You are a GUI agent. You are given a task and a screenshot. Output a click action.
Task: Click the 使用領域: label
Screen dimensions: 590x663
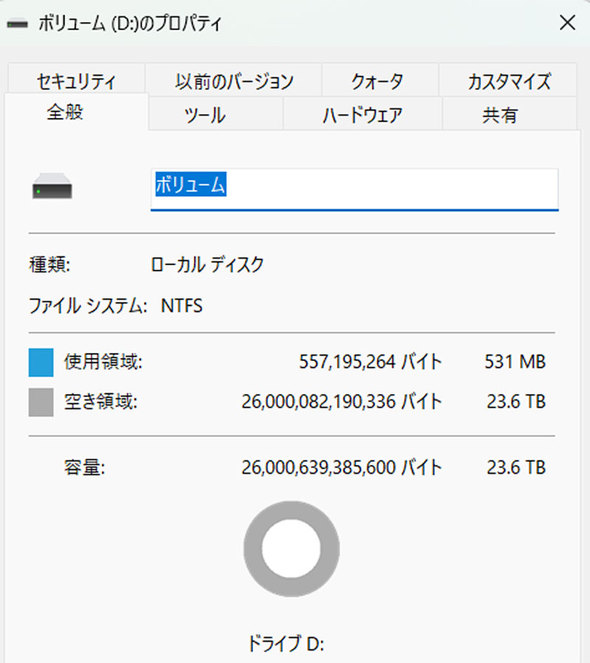tap(103, 362)
